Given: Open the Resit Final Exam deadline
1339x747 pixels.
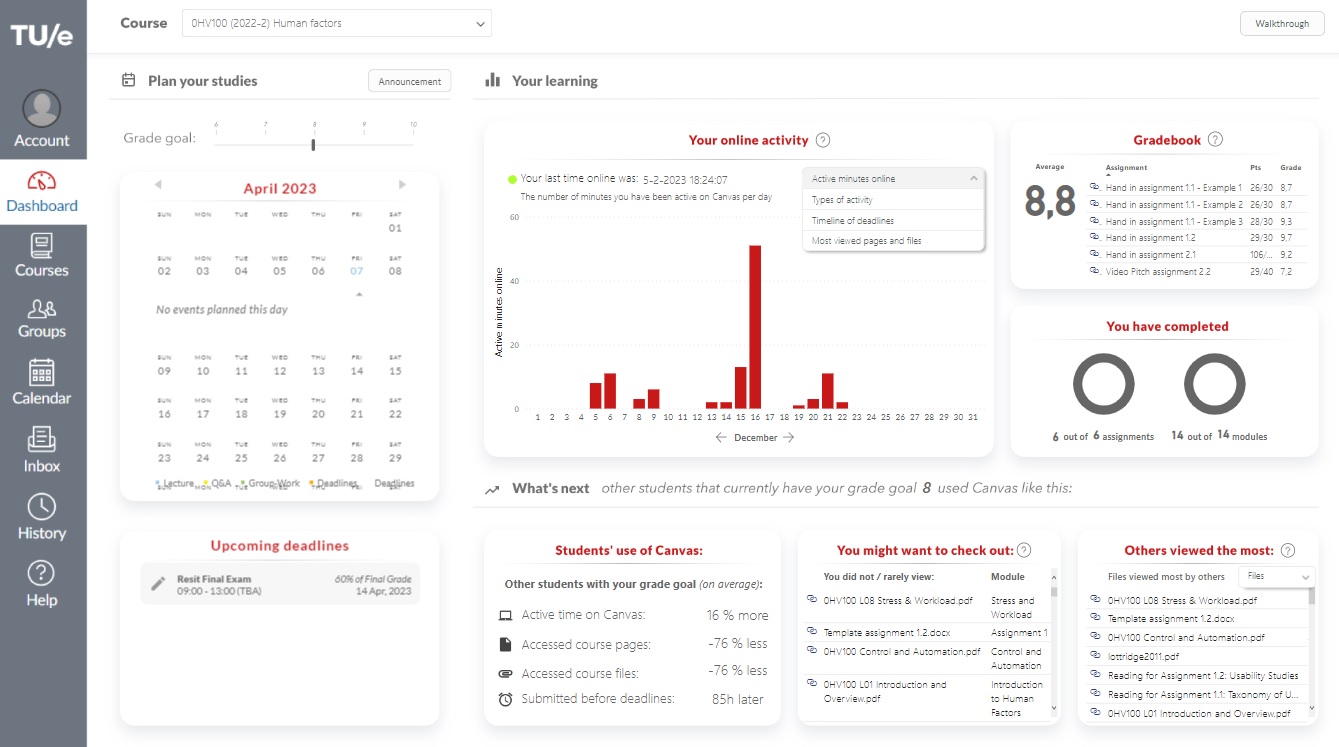Looking at the screenshot, I should (x=280, y=585).
